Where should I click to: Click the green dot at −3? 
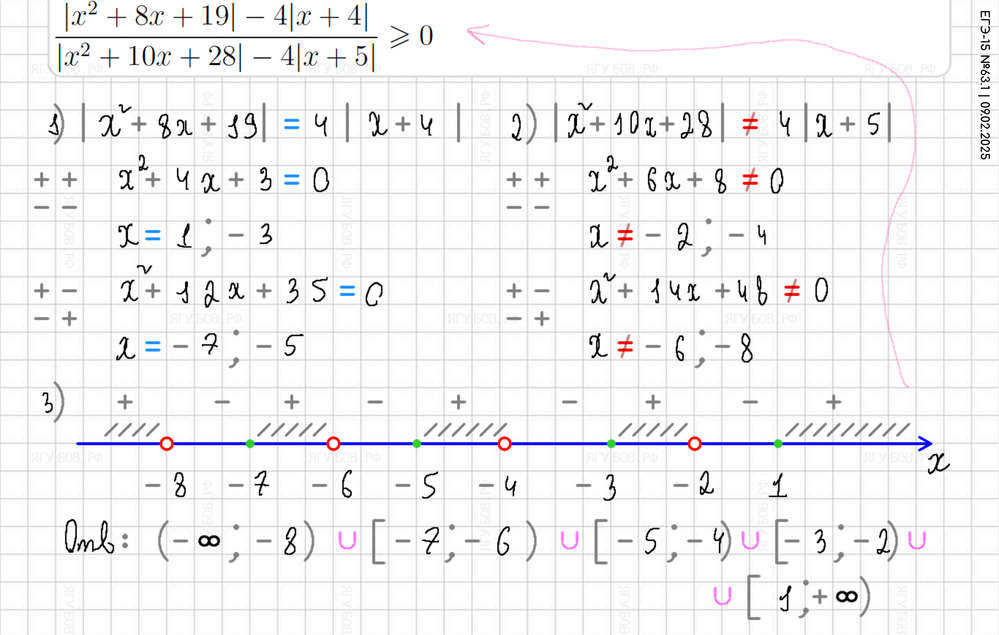(x=611, y=443)
